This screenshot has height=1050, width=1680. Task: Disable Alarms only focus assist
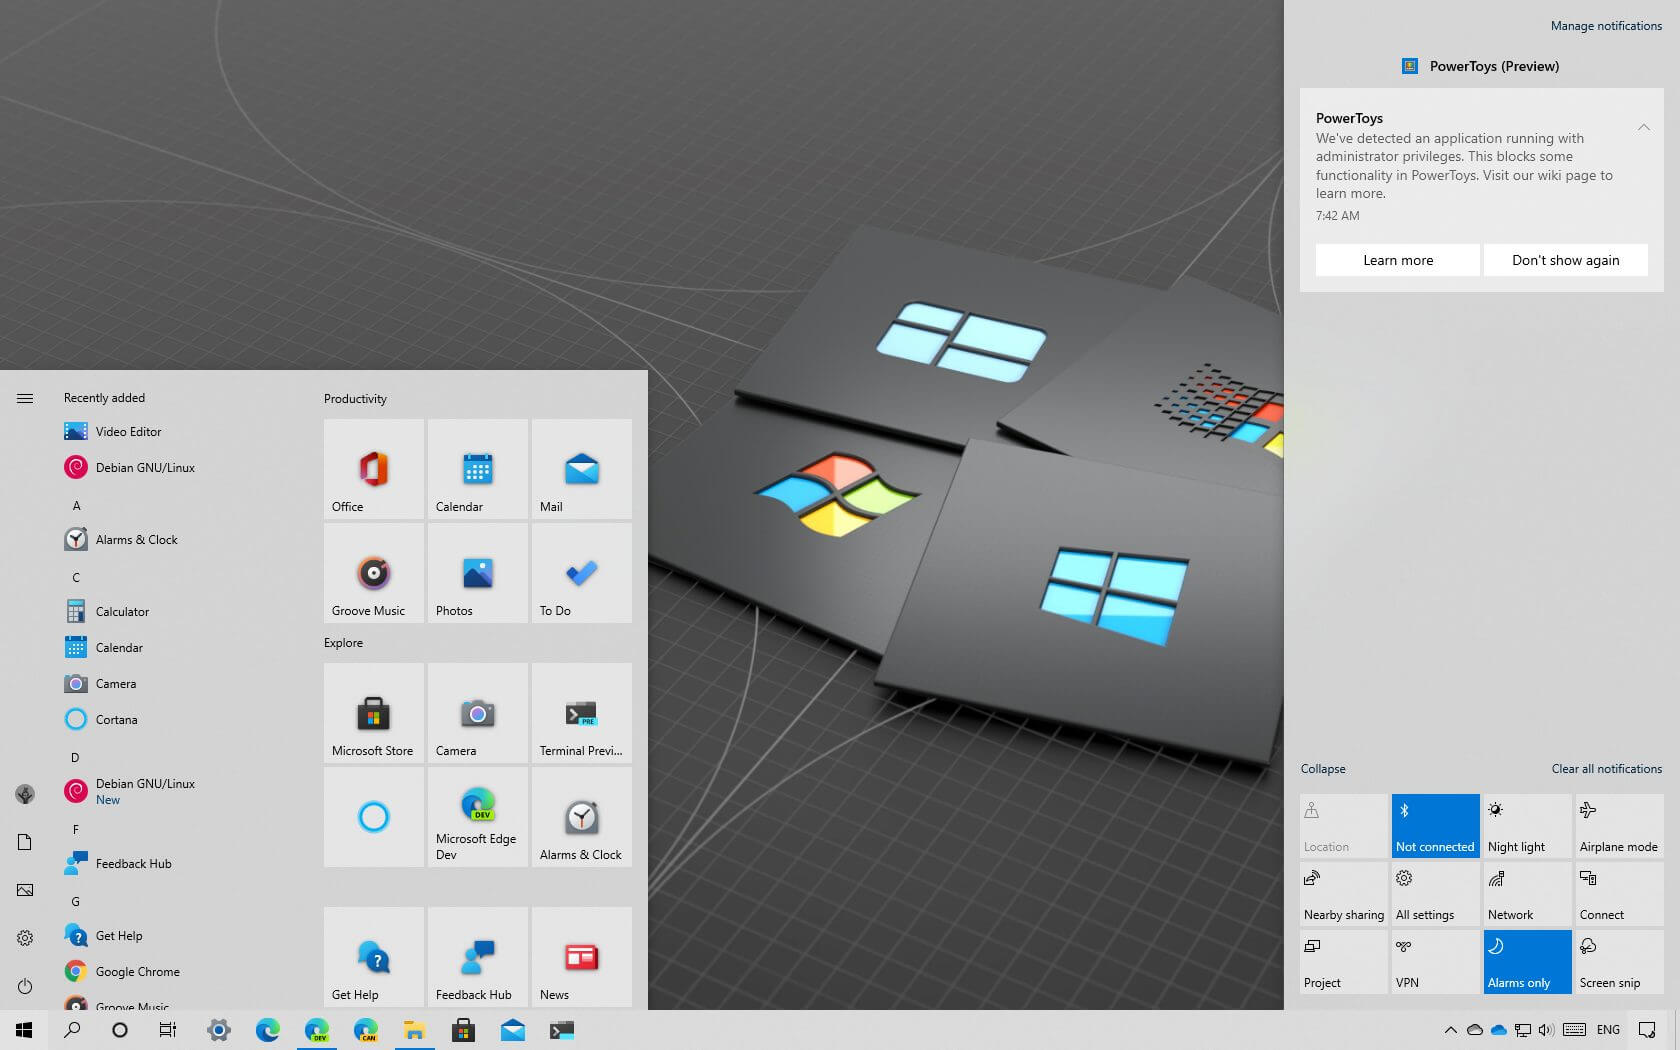[x=1526, y=961]
